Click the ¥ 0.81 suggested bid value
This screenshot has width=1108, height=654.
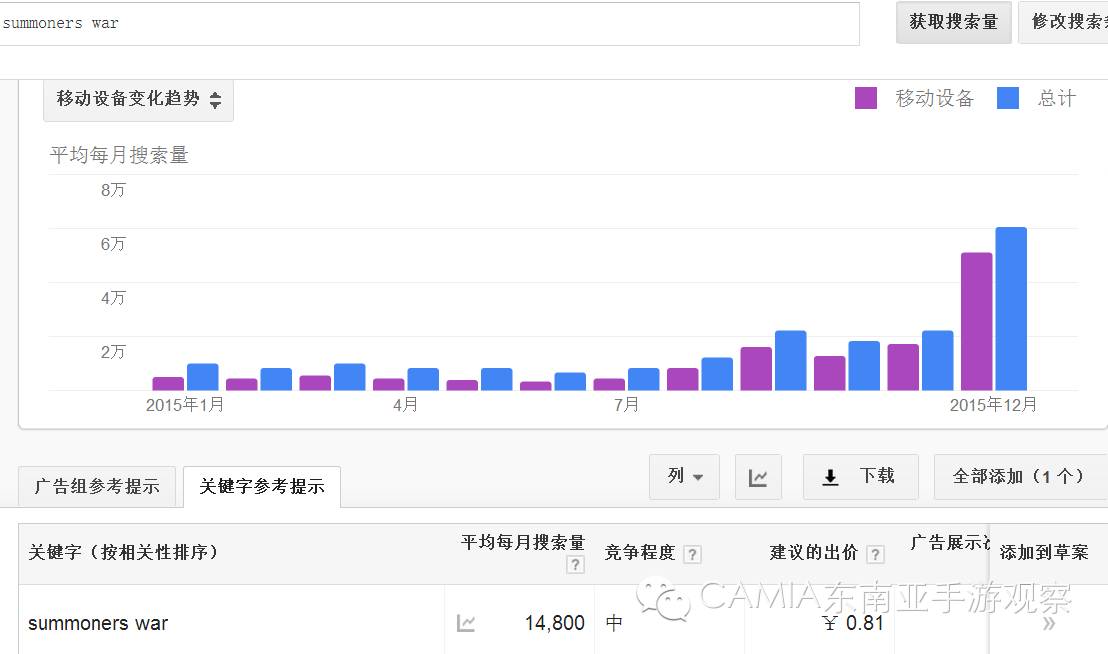pyautogui.click(x=854, y=623)
